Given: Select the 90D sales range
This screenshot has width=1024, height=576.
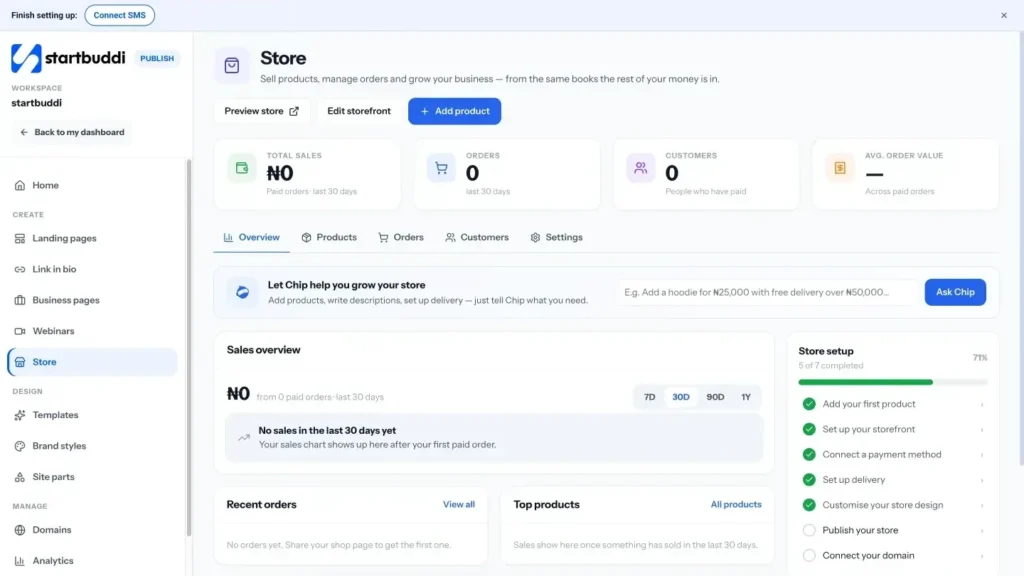Looking at the screenshot, I should tap(715, 397).
